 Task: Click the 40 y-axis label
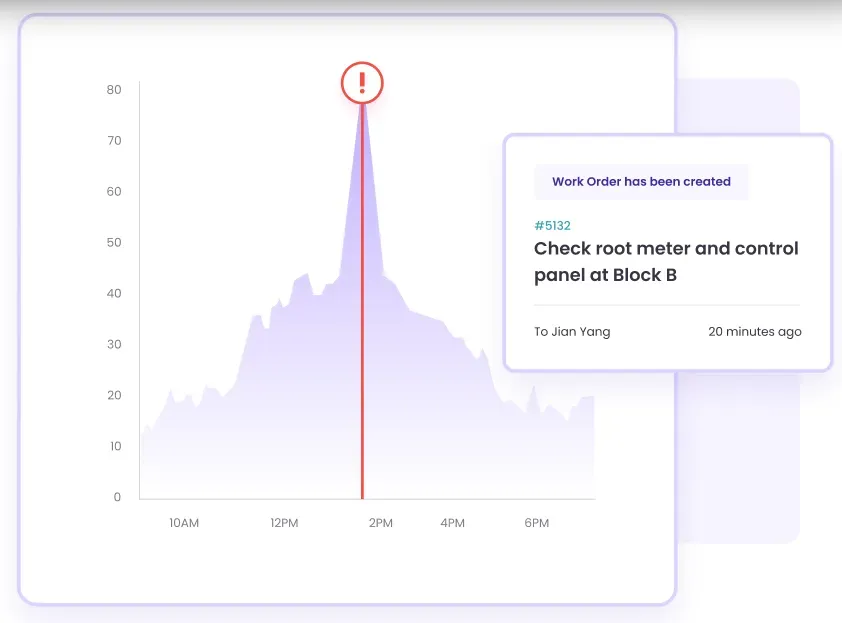click(x=114, y=294)
